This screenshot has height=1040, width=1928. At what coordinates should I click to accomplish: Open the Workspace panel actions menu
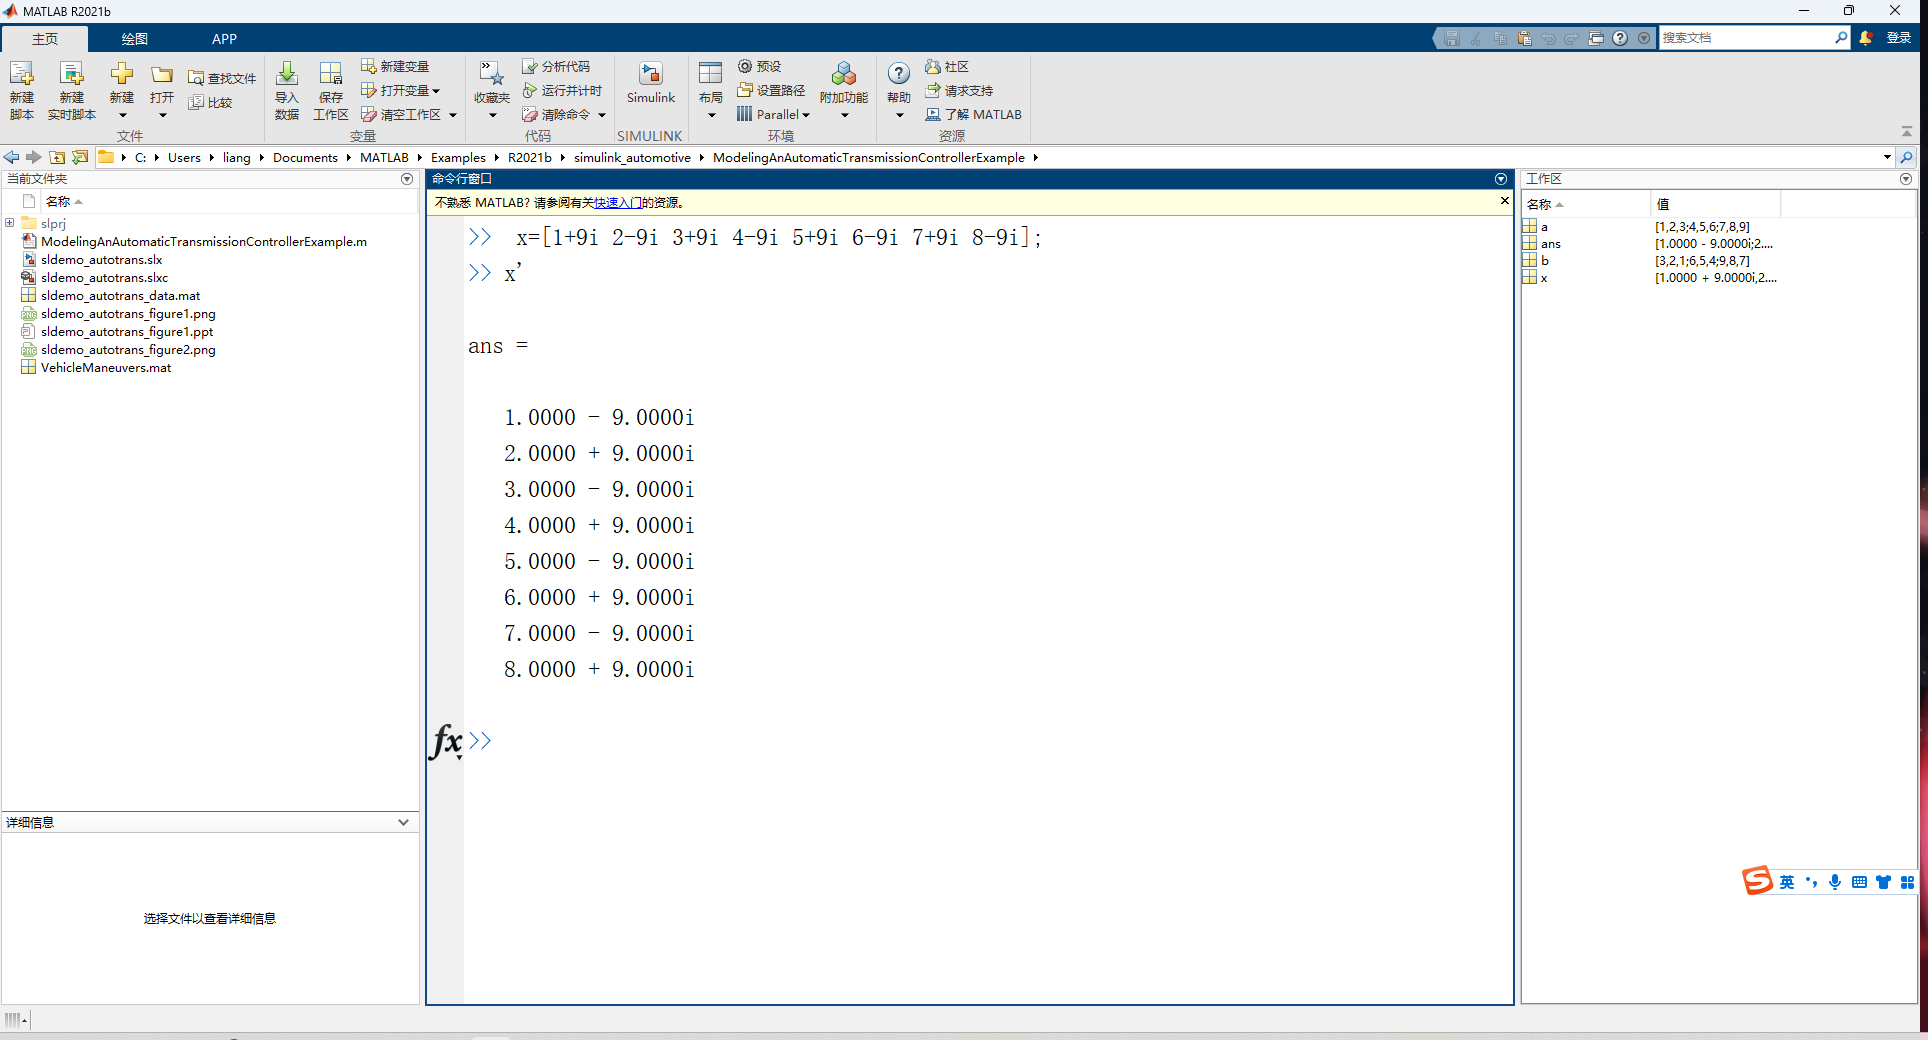click(1906, 179)
